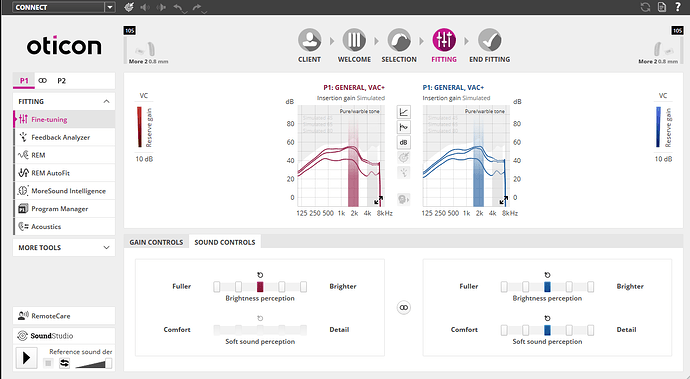The image size is (690, 379).
Task: Open the End Fitting step
Action: coord(489,40)
